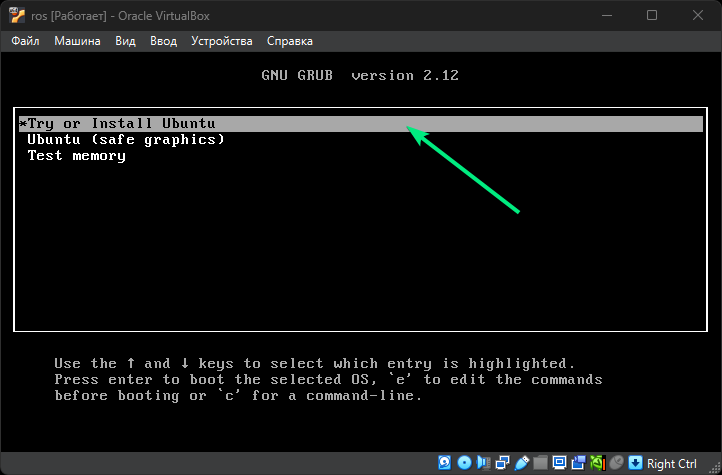Open the Машина menu
This screenshot has height=475, width=722.
pyautogui.click(x=77, y=41)
